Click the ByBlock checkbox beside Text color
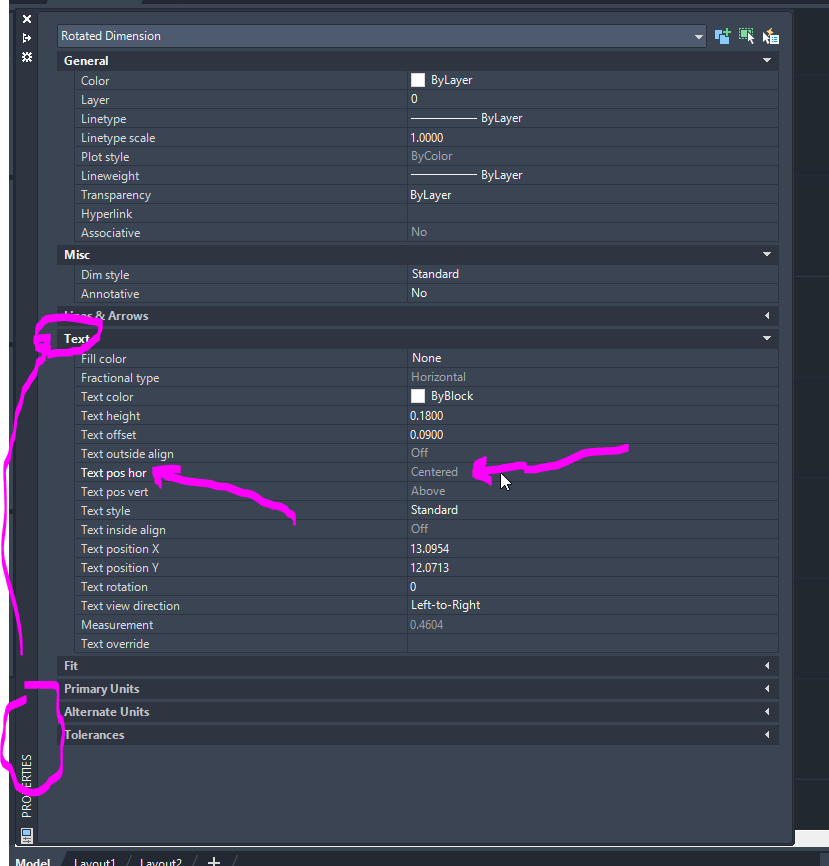829x866 pixels. (x=417, y=396)
